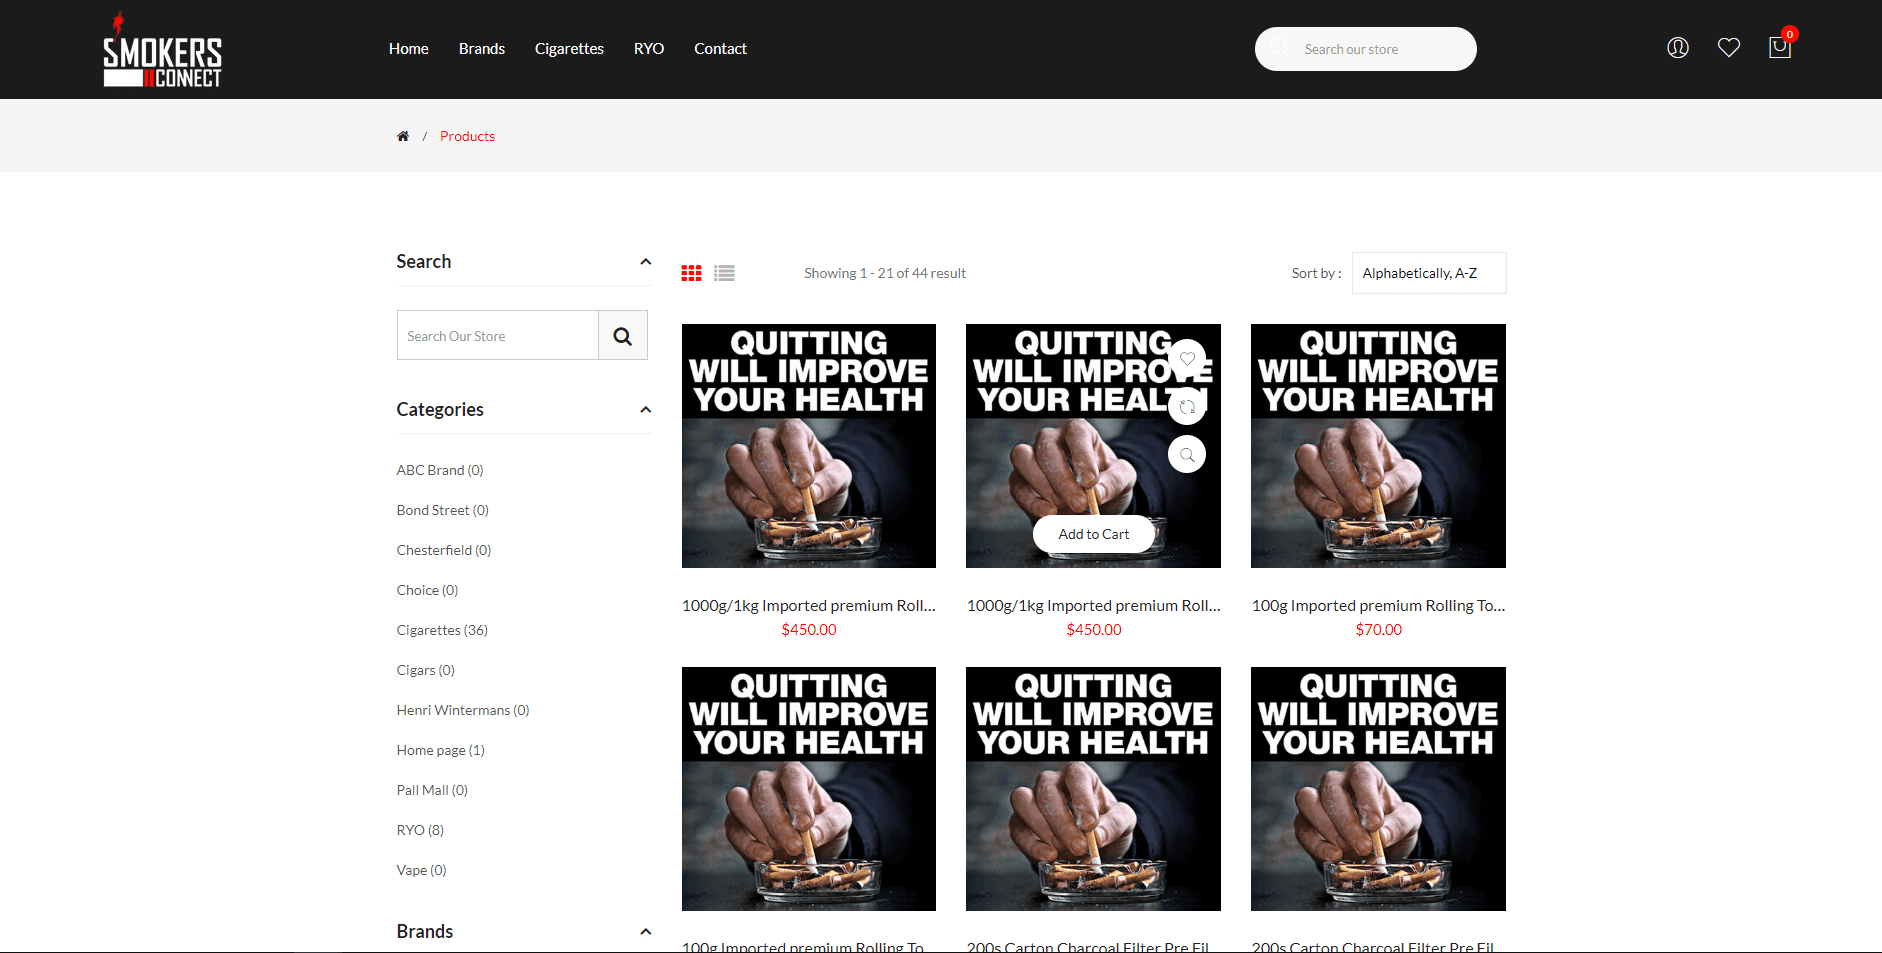Open the 100g Imported Rolling Tobacco thumbnail
Screen dimensions: 1882x953
(x=1377, y=446)
